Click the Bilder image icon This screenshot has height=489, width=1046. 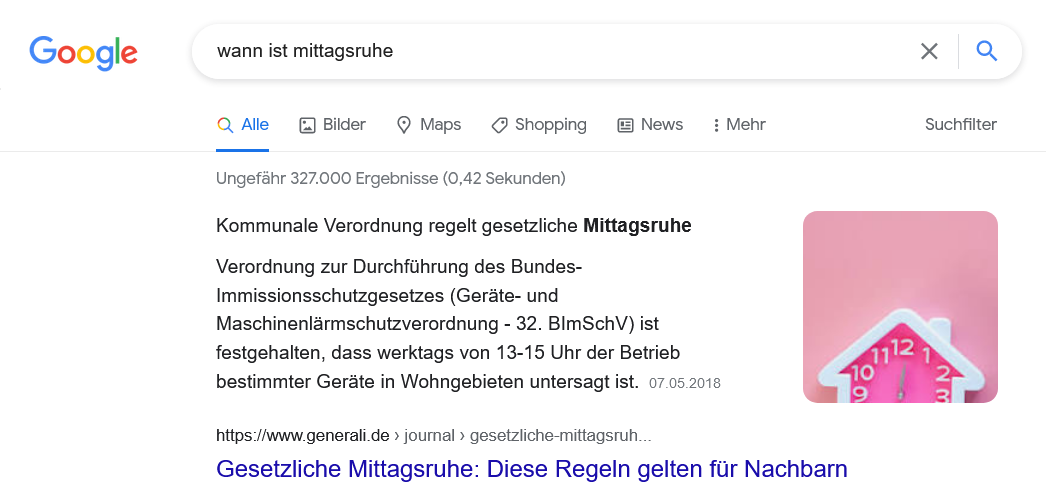point(307,125)
